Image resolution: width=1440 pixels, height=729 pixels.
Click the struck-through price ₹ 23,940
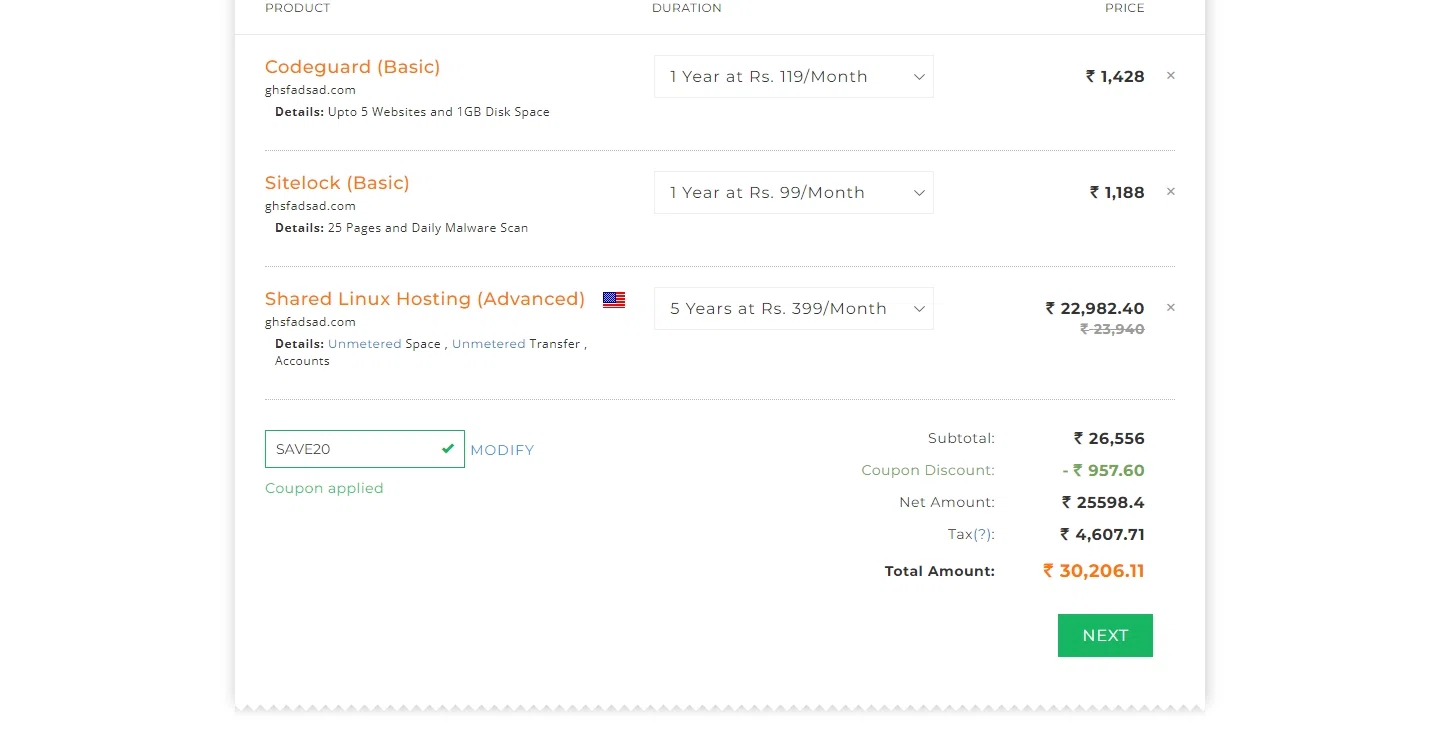click(1112, 329)
